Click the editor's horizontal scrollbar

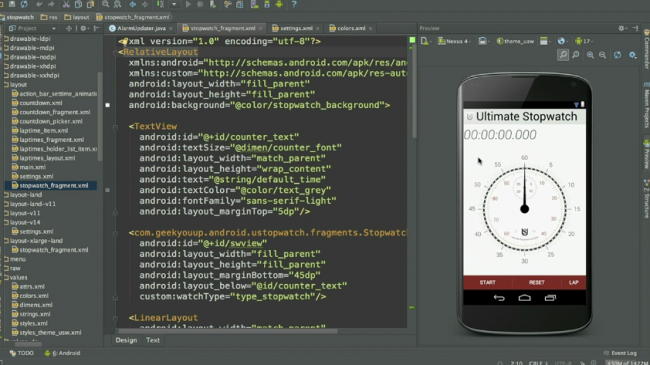[x=228, y=331]
